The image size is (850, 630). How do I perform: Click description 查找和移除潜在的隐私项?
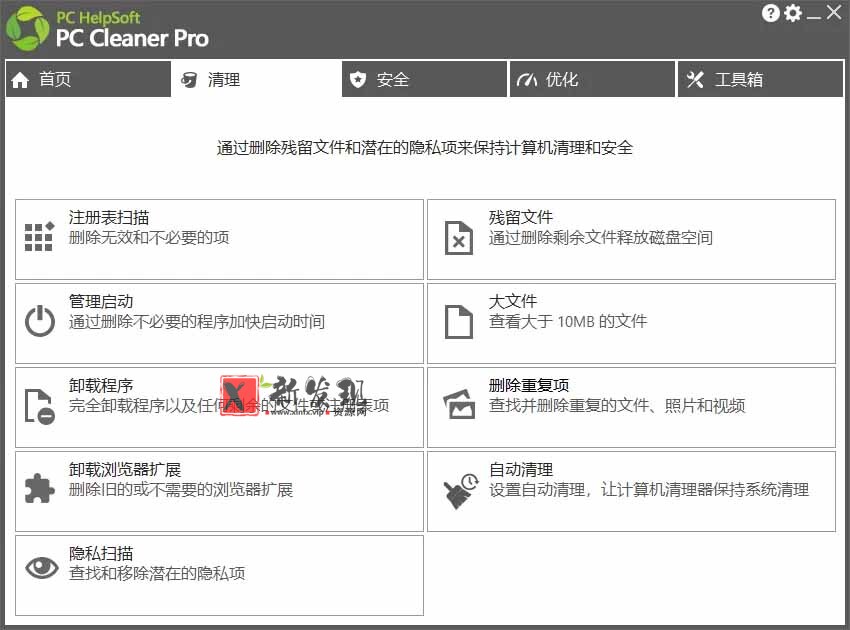coord(157,574)
